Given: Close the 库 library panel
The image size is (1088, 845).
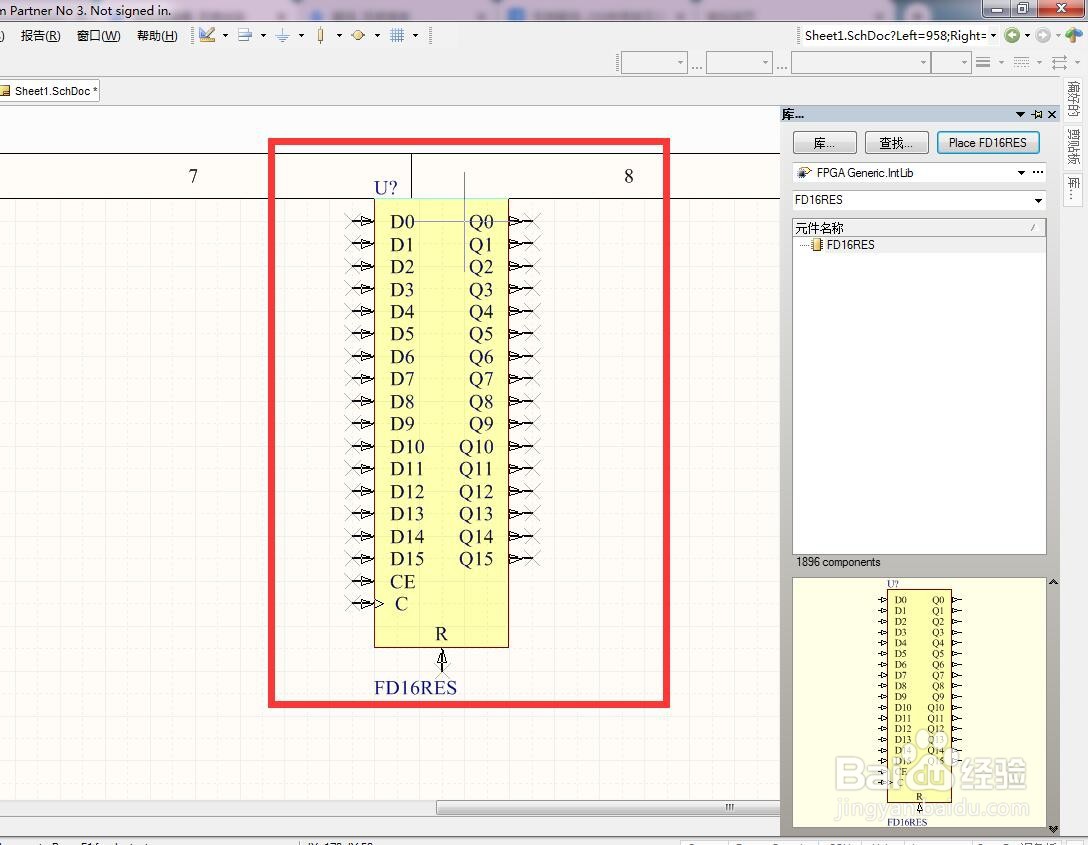Looking at the screenshot, I should tap(1053, 114).
